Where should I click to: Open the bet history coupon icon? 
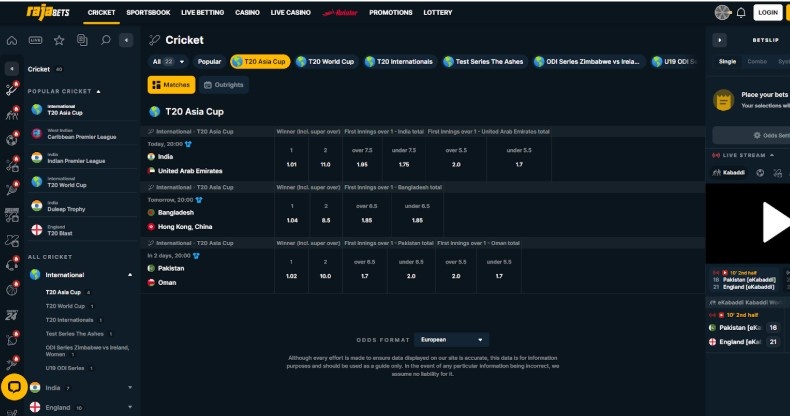[x=82, y=40]
